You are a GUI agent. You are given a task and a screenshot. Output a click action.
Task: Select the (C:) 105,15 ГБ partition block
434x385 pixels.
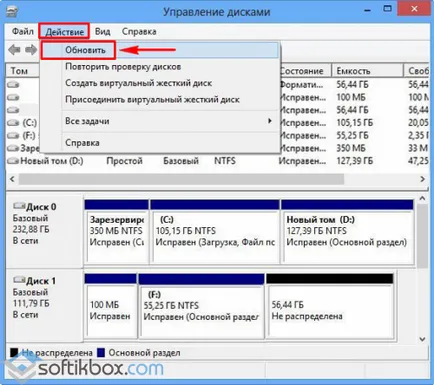[215, 232]
